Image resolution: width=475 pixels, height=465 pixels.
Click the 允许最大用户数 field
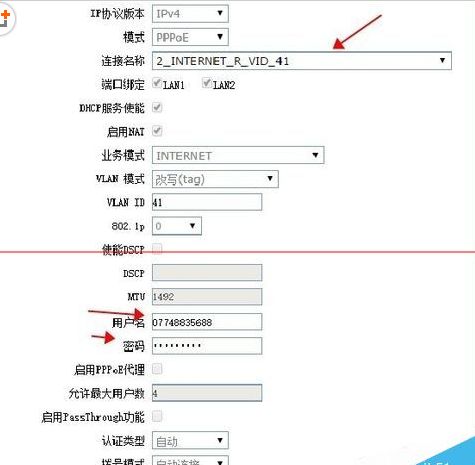click(x=207, y=393)
